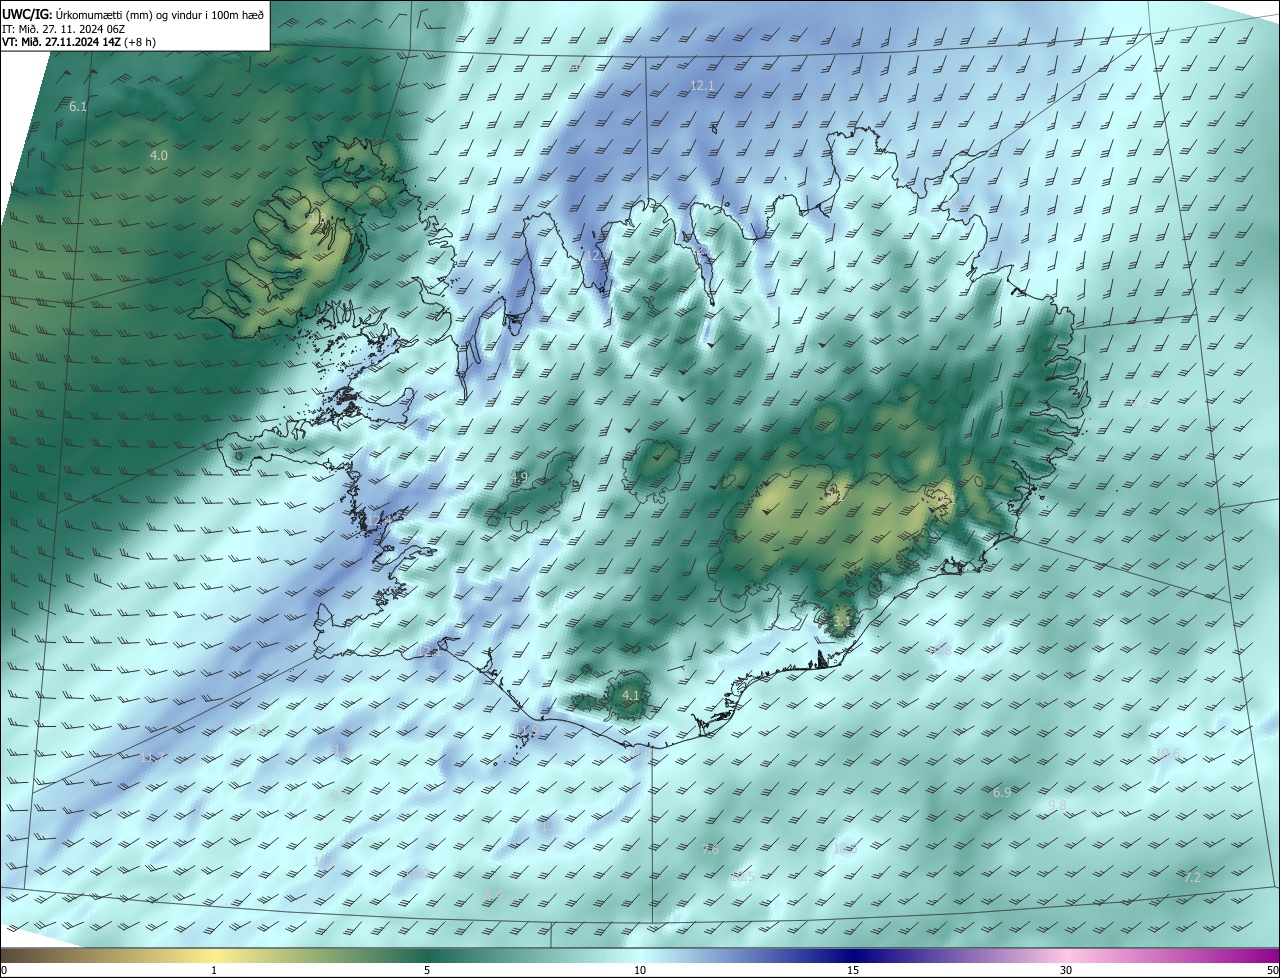This screenshot has width=1280, height=978.
Task: Click the 'IT: Mið. 27. 11. 2024 06Z' line
Action: pos(63,29)
